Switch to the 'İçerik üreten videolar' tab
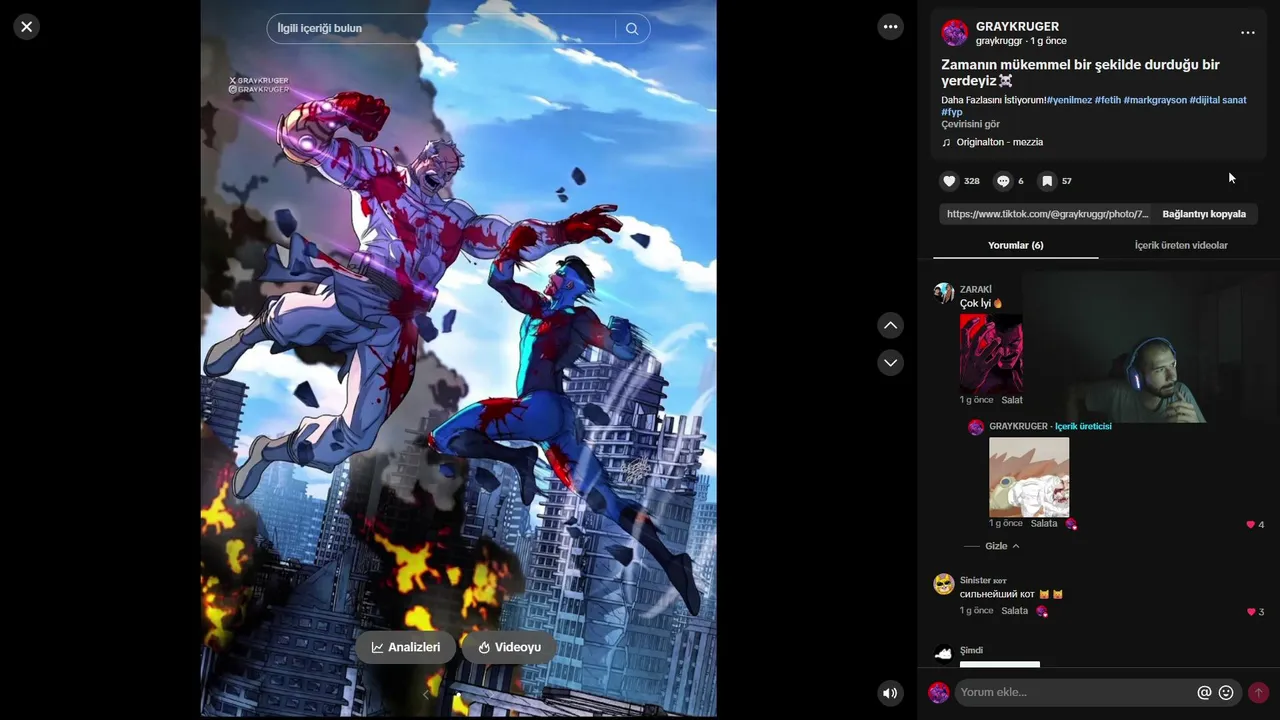1280x720 pixels. (1181, 245)
